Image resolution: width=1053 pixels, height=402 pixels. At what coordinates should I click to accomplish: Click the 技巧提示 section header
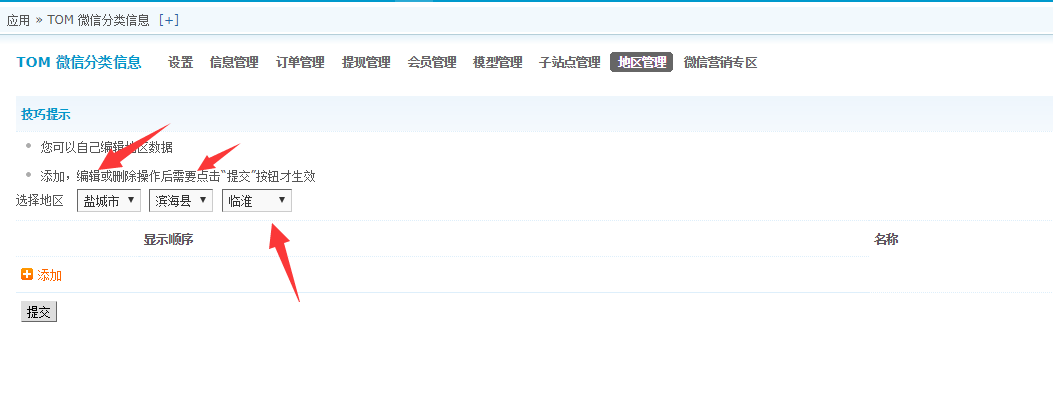46,114
